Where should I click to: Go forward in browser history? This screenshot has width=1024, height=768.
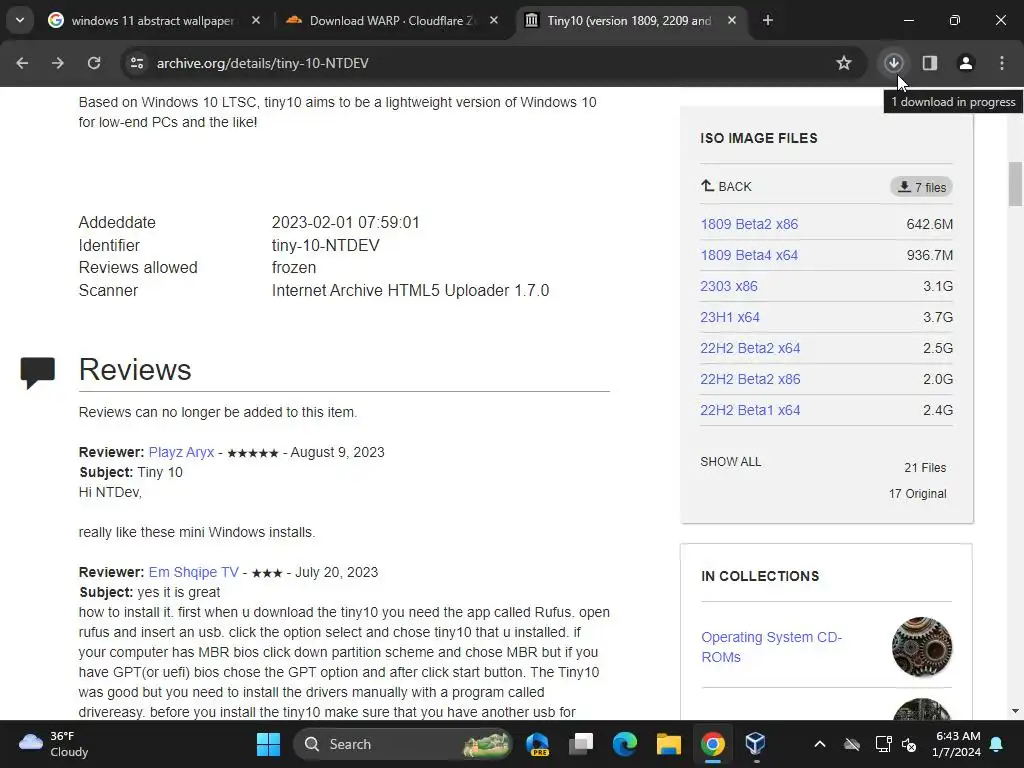pos(58,63)
